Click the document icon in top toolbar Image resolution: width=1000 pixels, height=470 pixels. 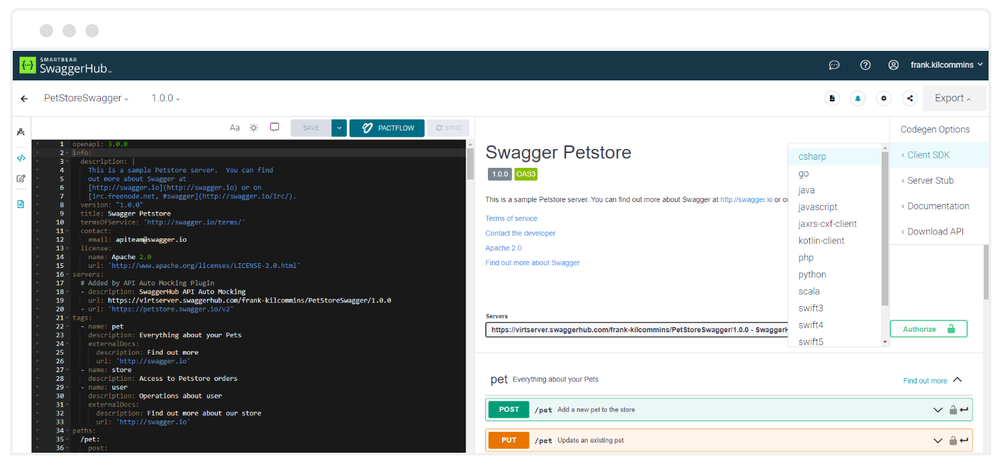(832, 98)
